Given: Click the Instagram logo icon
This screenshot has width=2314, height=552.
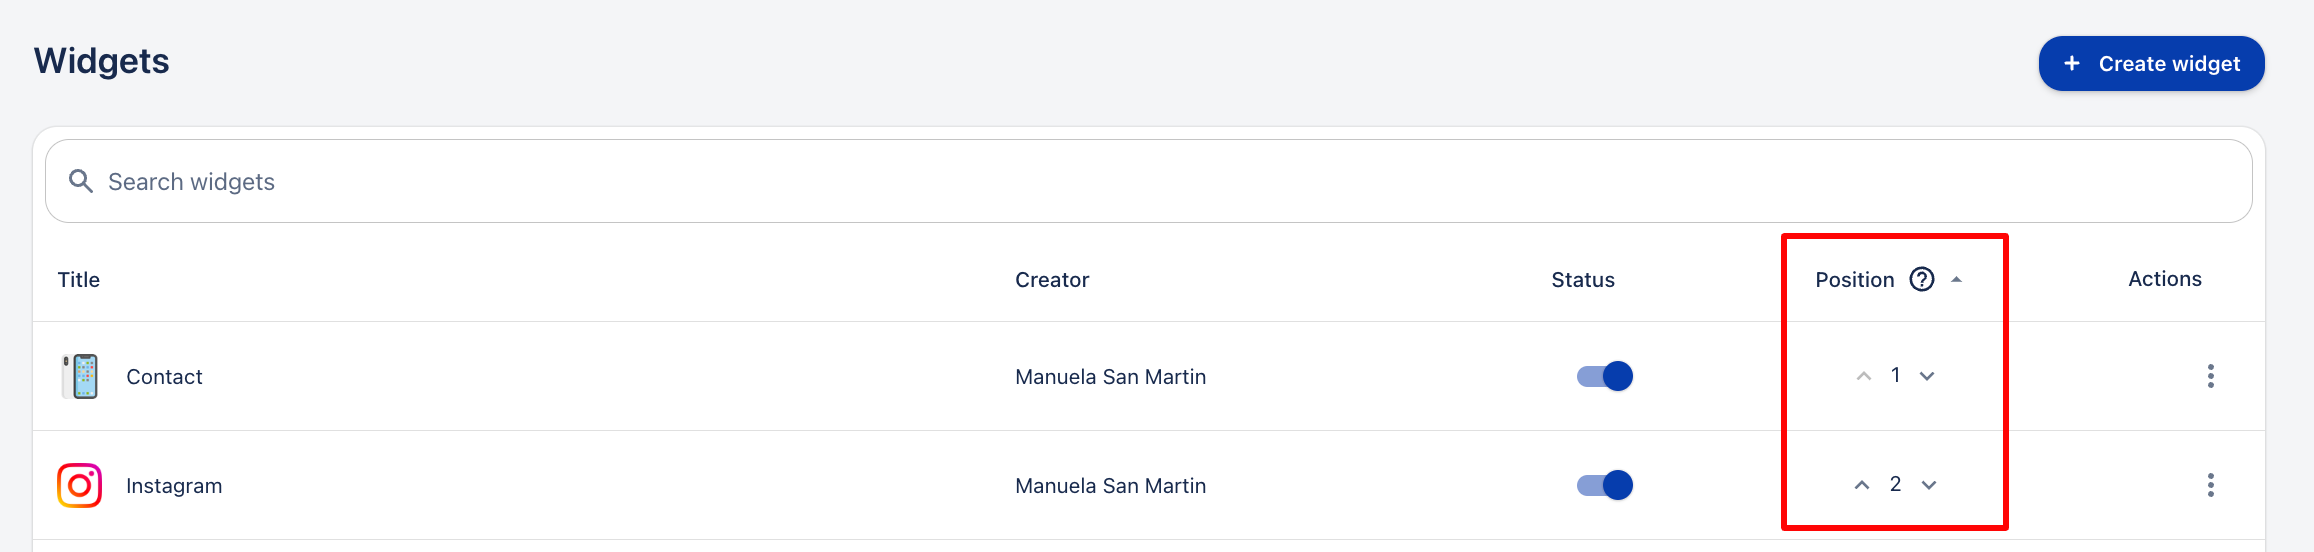Looking at the screenshot, I should tap(80, 485).
